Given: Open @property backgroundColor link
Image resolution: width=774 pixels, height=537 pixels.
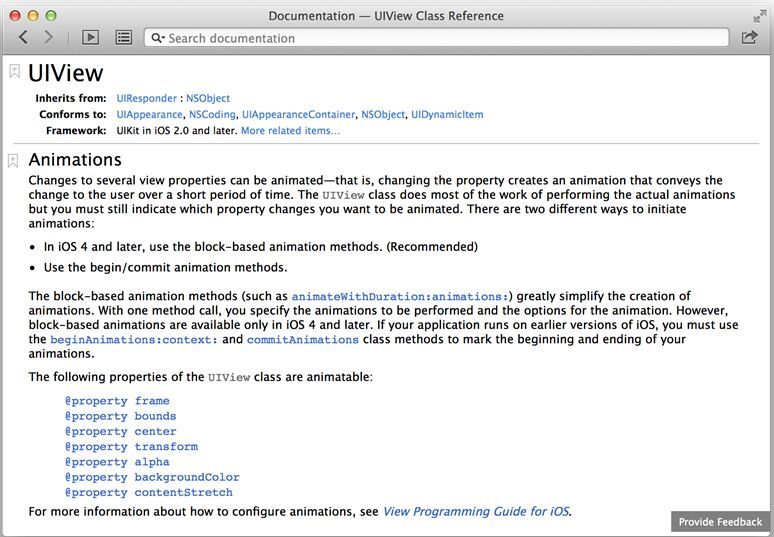Looking at the screenshot, I should [x=152, y=477].
